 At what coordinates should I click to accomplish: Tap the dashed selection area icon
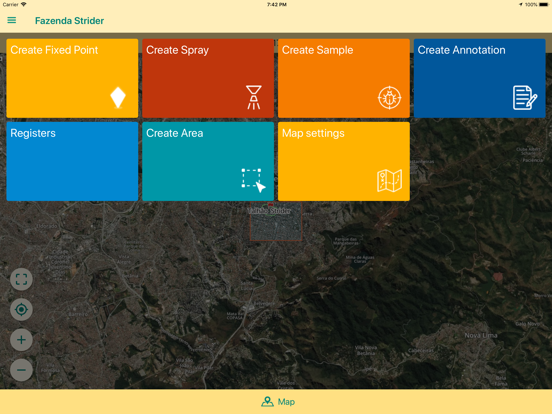(253, 180)
